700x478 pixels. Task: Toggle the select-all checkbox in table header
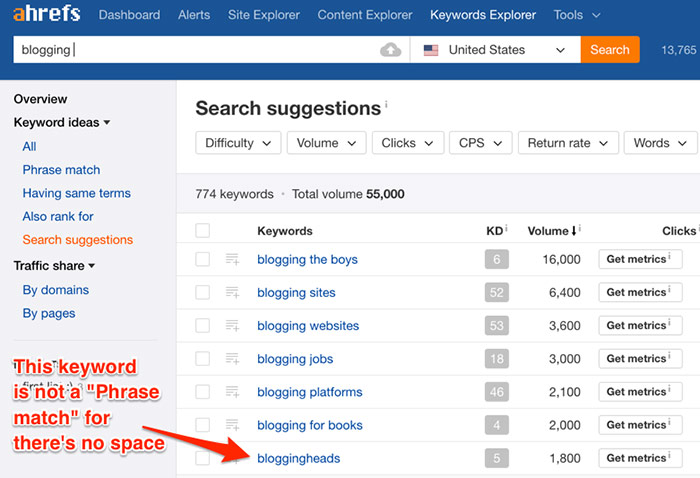pyautogui.click(x=203, y=231)
